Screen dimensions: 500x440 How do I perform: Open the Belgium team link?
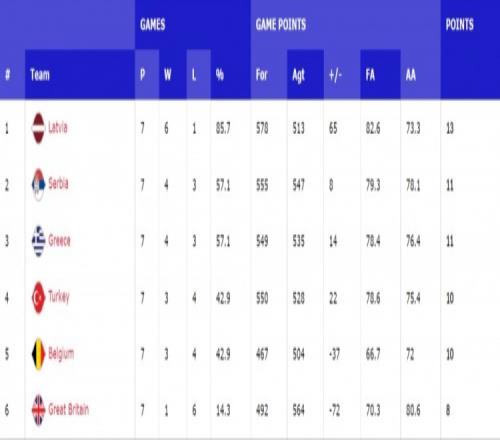pos(61,353)
